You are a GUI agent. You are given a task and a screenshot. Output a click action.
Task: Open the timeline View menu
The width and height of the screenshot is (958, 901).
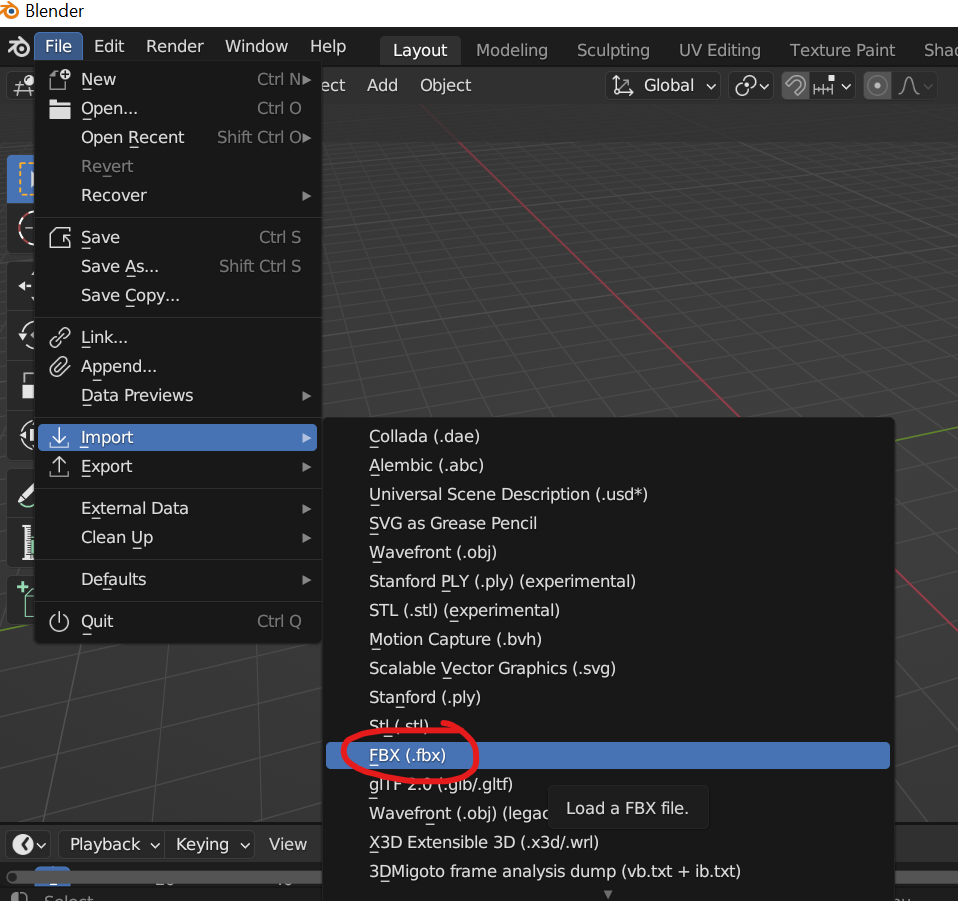pos(288,845)
